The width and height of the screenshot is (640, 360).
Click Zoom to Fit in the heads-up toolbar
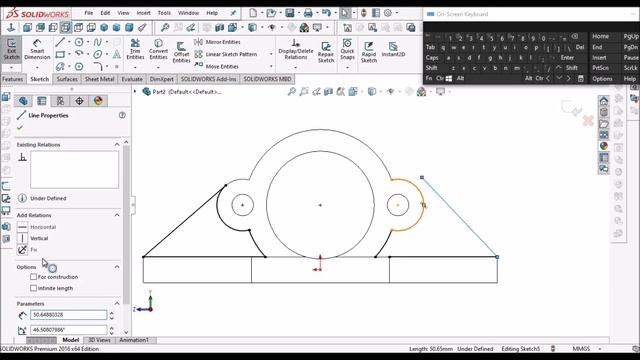(x=291, y=92)
